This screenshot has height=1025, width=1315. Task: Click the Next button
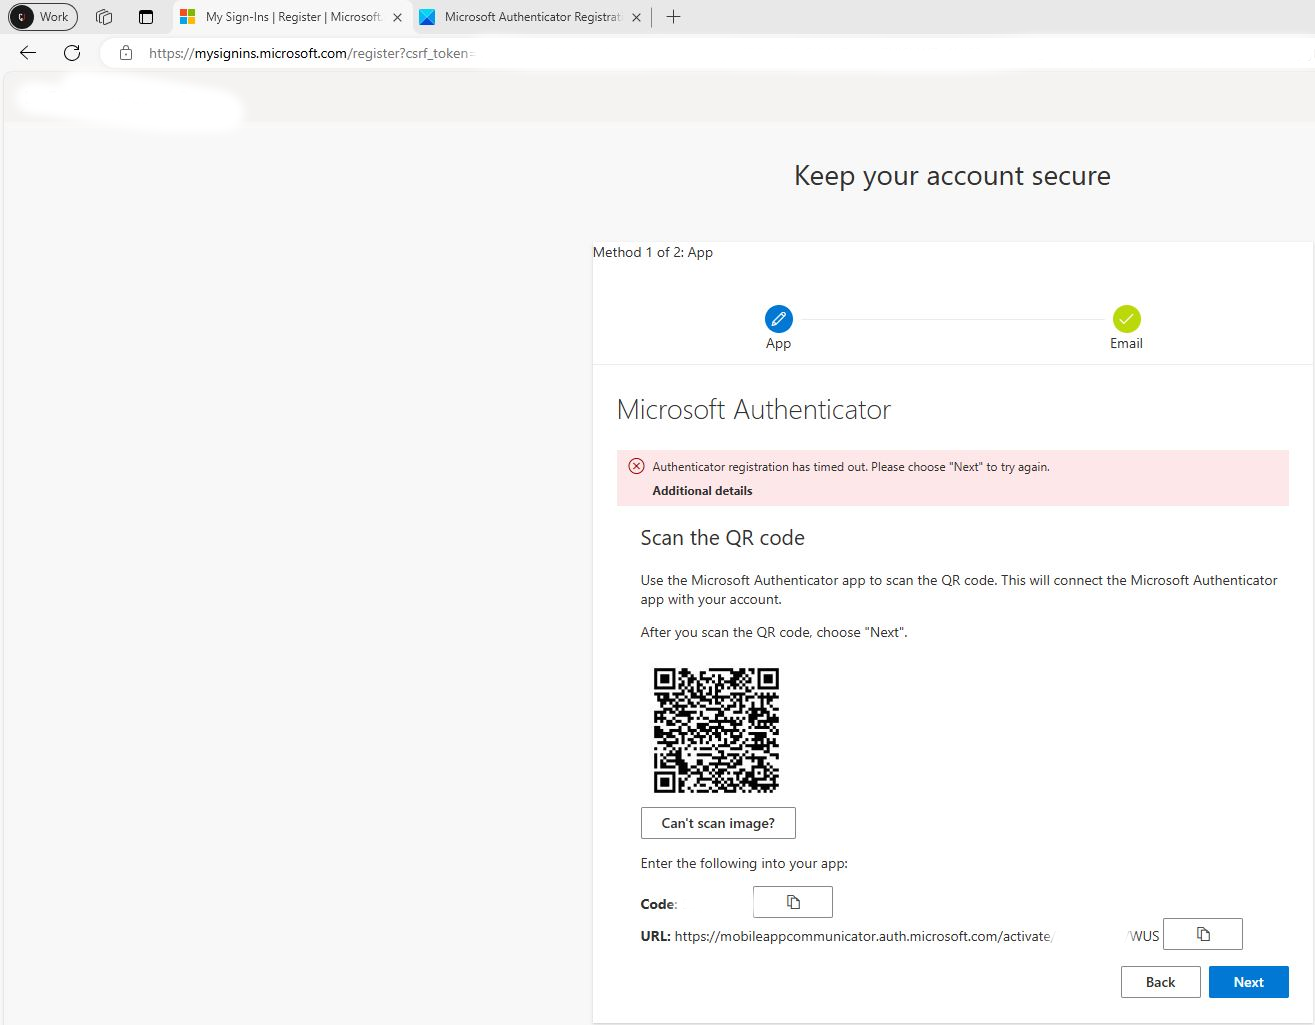1248,982
